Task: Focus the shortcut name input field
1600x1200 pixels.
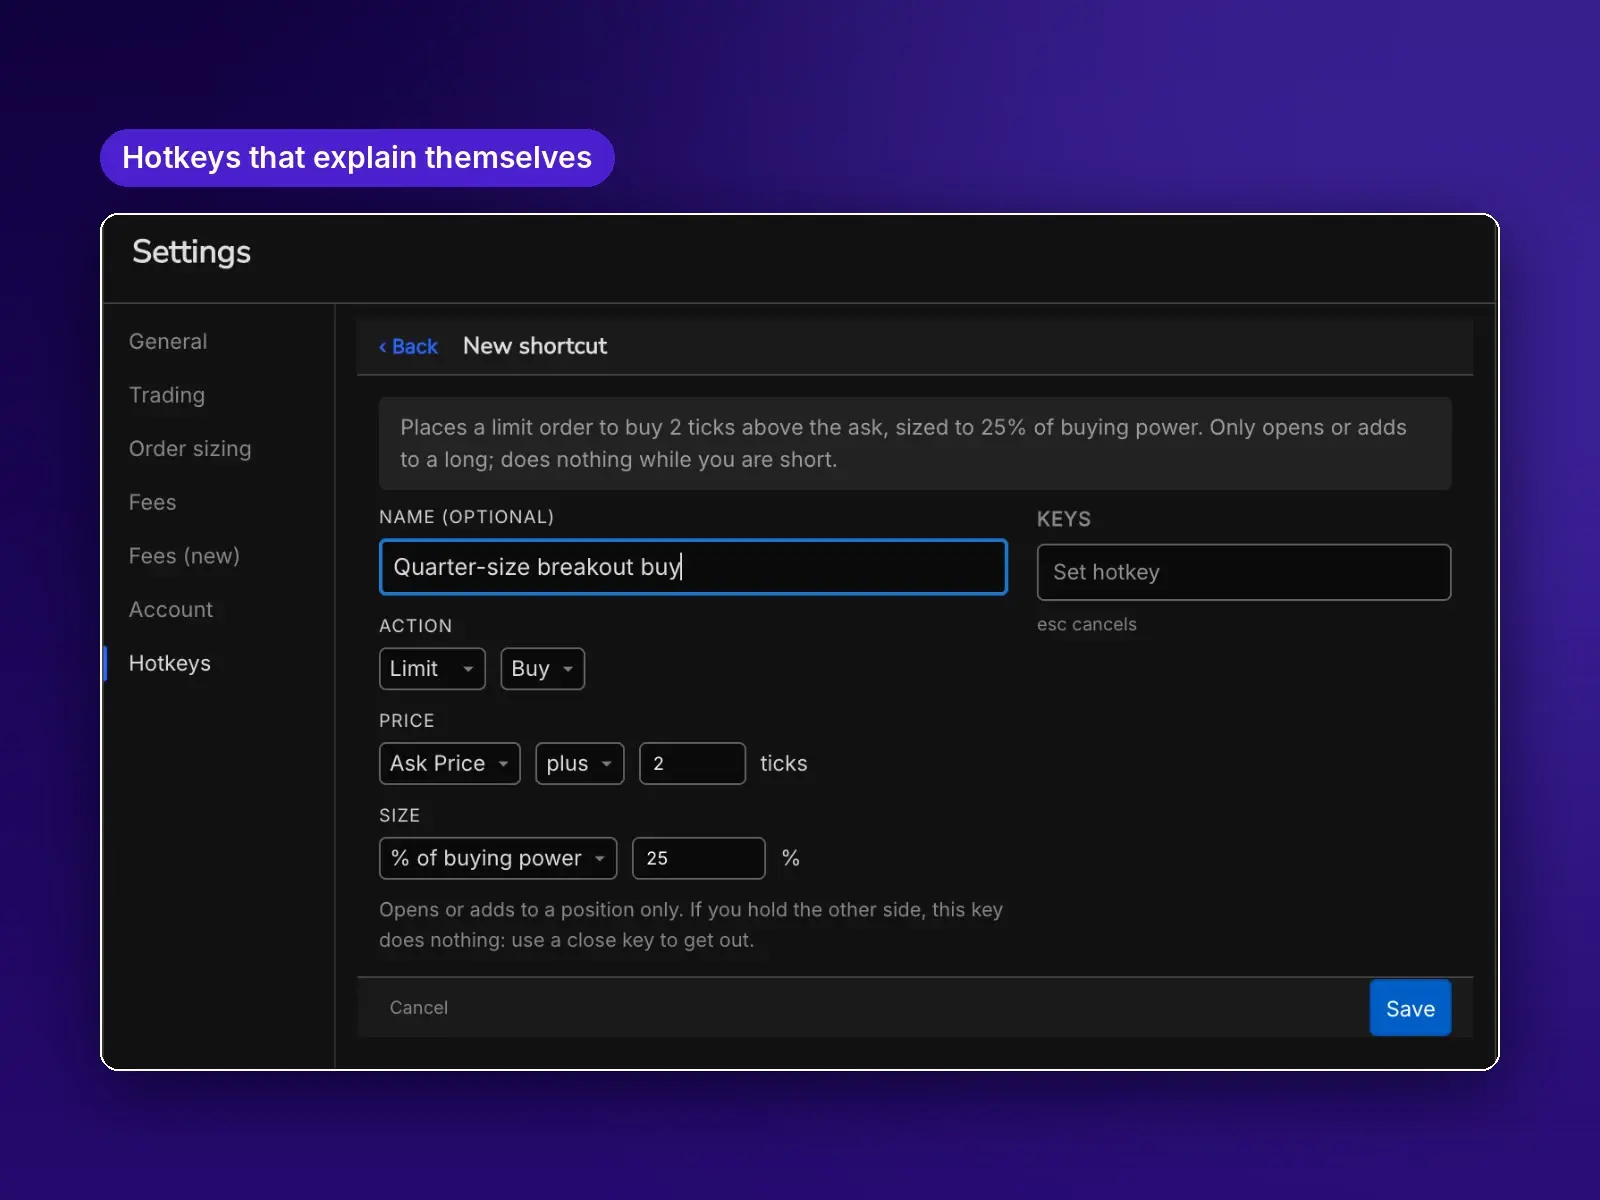Action: tap(693, 567)
